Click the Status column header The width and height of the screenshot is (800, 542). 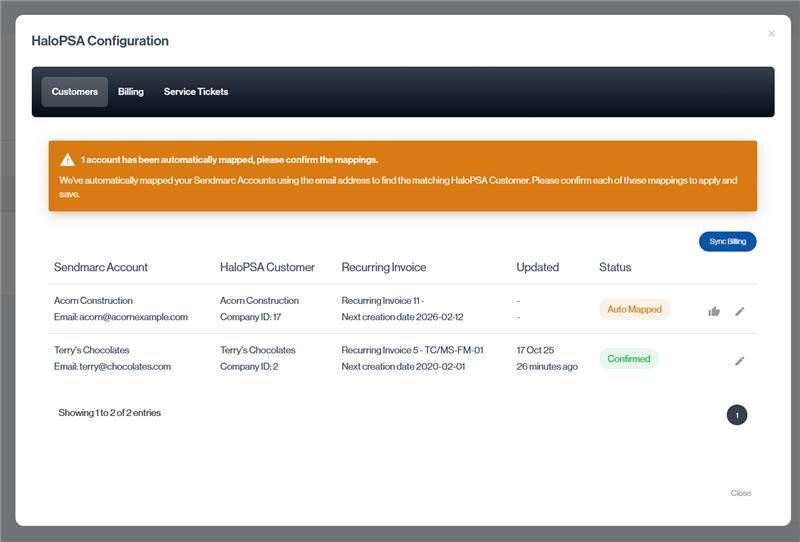[x=615, y=267]
